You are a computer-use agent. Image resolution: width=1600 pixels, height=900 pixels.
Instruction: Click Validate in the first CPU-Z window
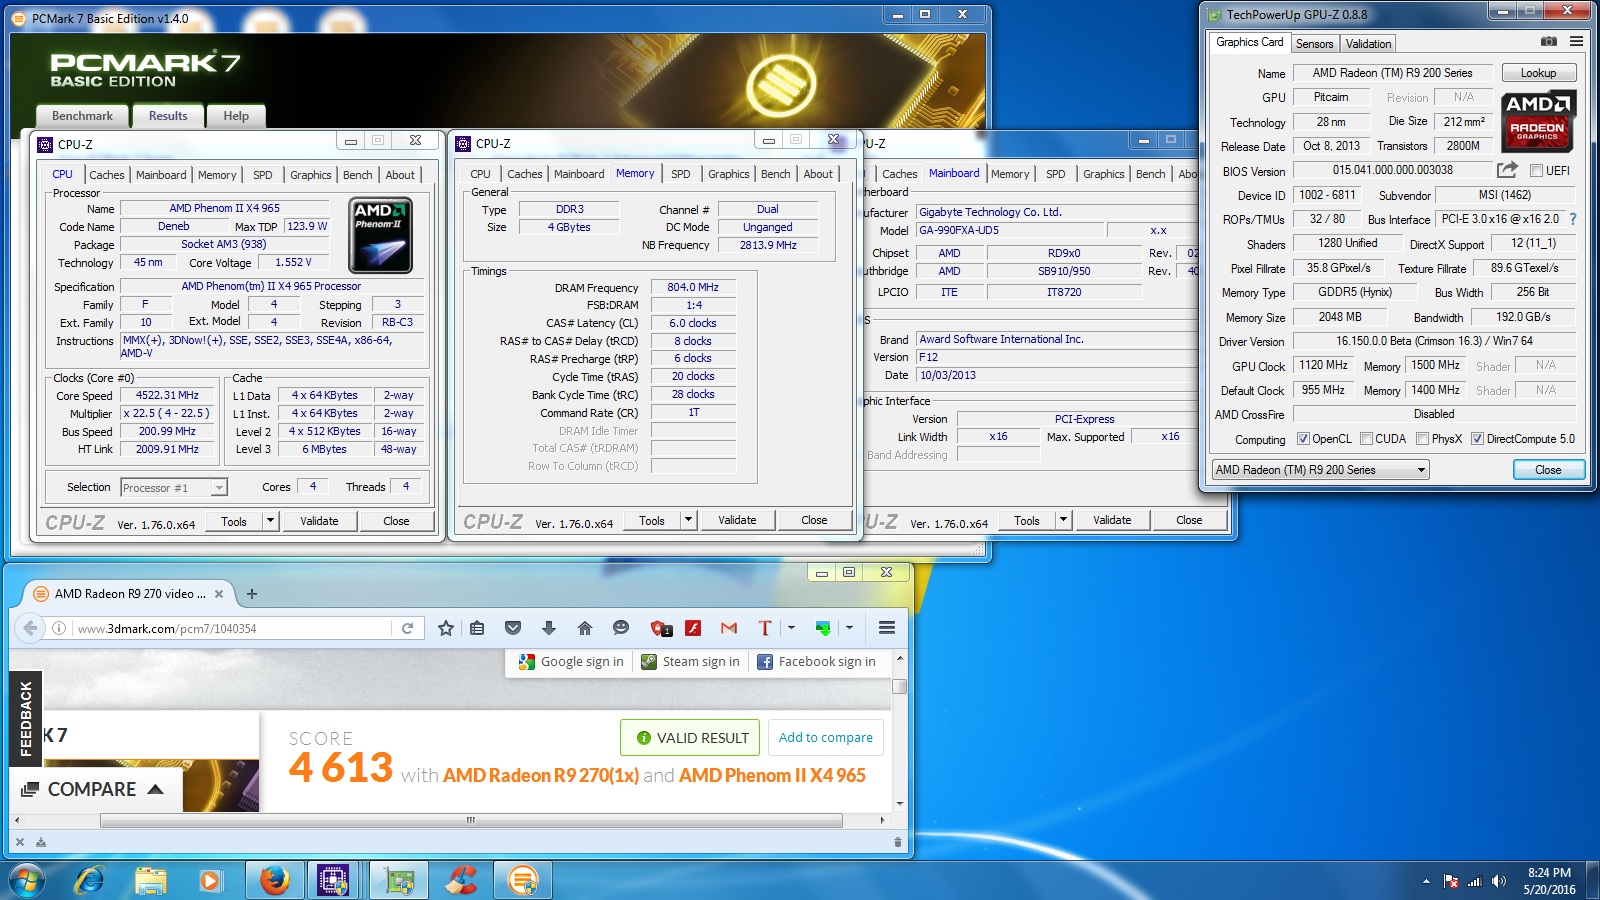(319, 521)
